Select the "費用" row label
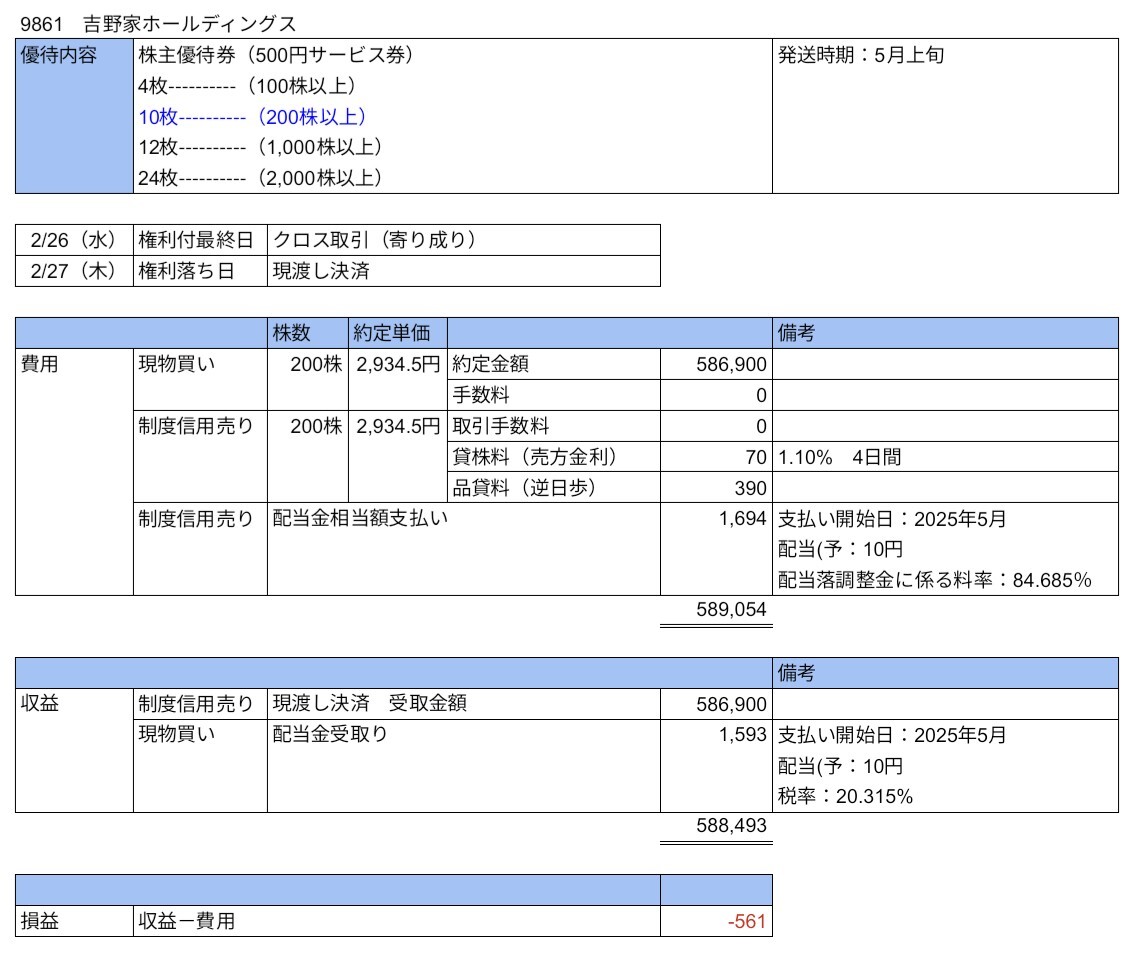 point(40,364)
